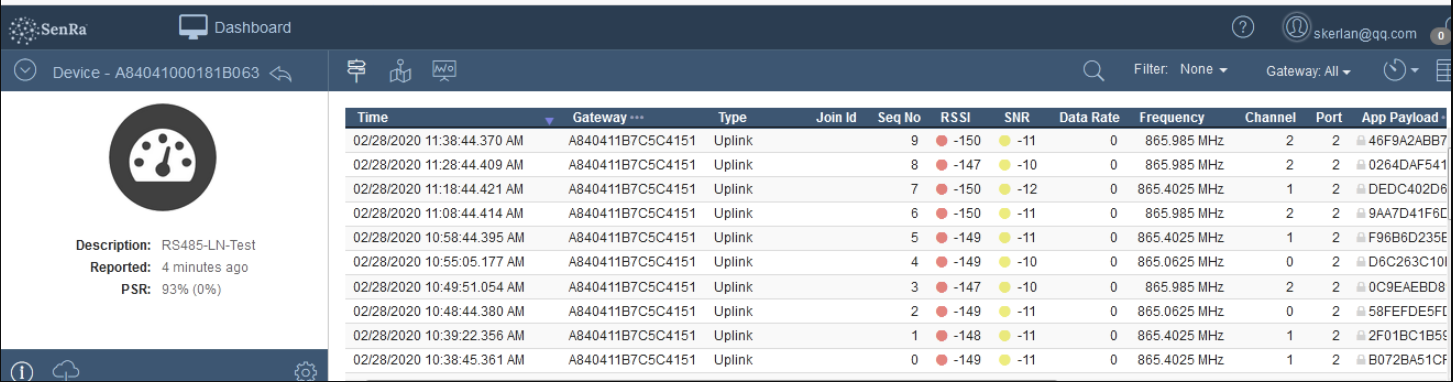1453x382 pixels.
Task: Click the back arrows beside device name
Action: pos(281,73)
